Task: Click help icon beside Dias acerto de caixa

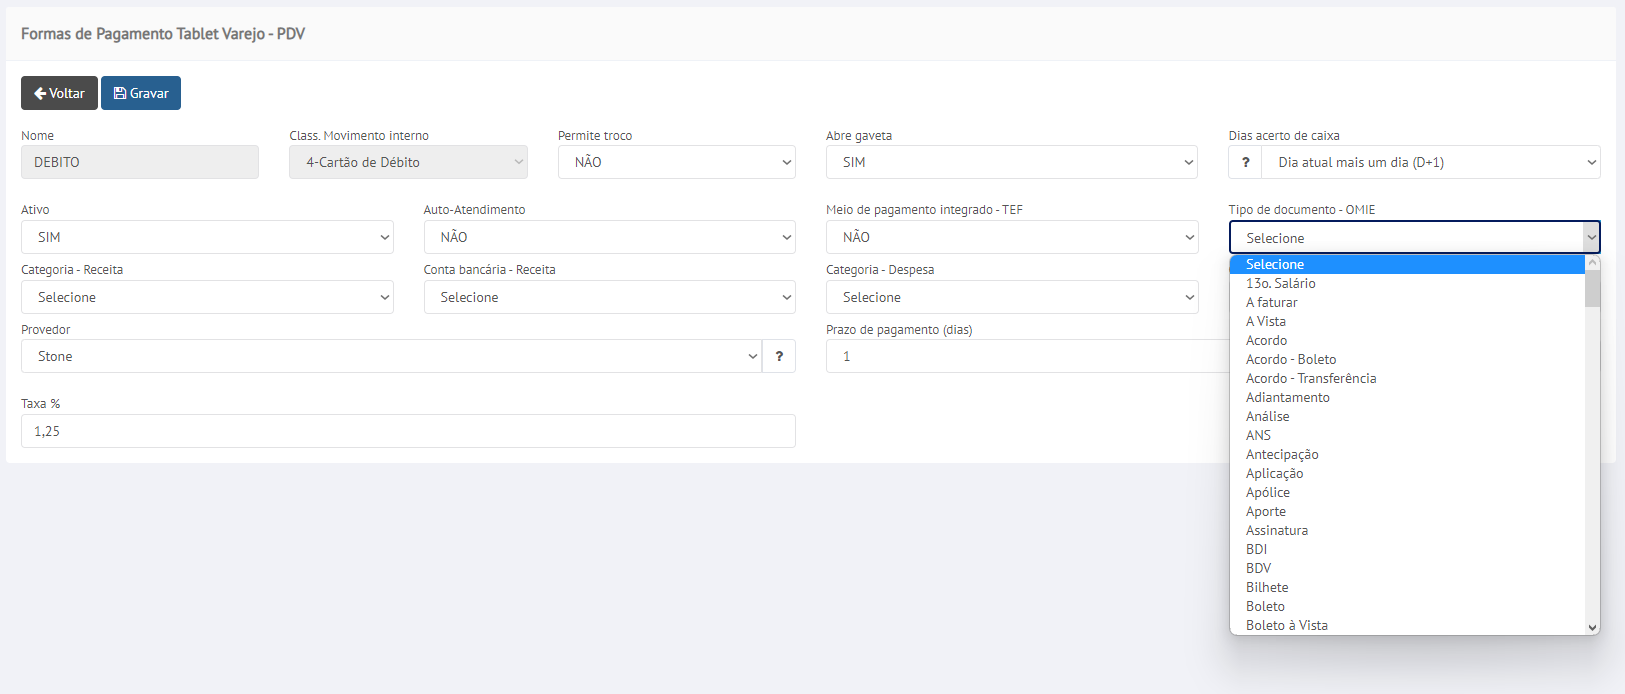Action: click(x=1245, y=162)
